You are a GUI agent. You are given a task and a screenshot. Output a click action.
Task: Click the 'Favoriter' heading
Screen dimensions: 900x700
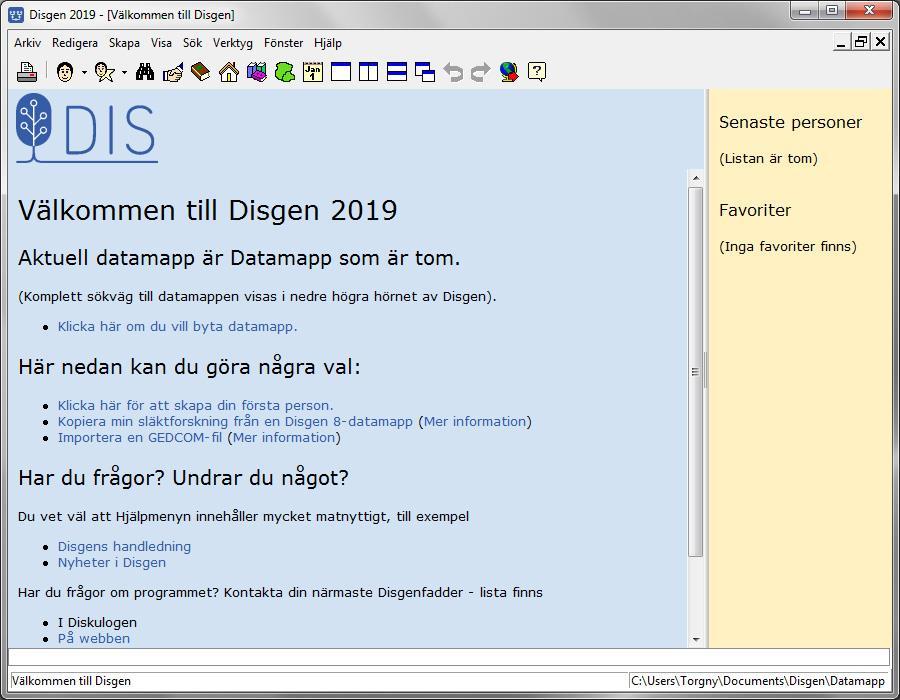(x=755, y=211)
